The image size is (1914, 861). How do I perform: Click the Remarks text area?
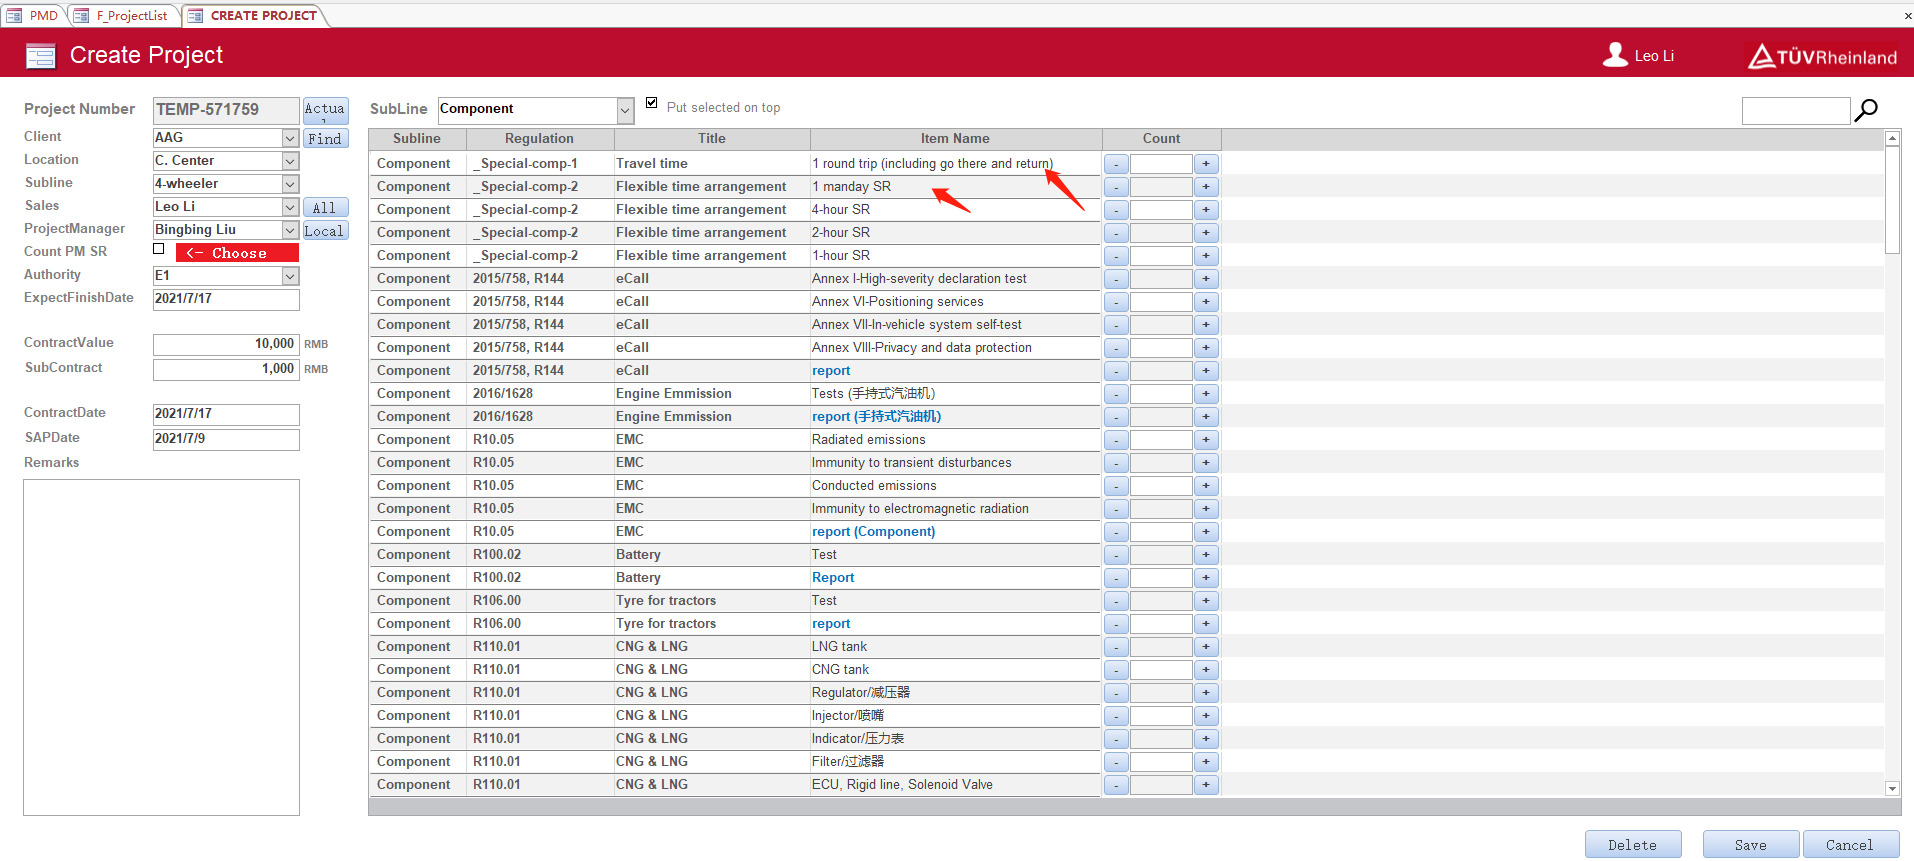161,647
